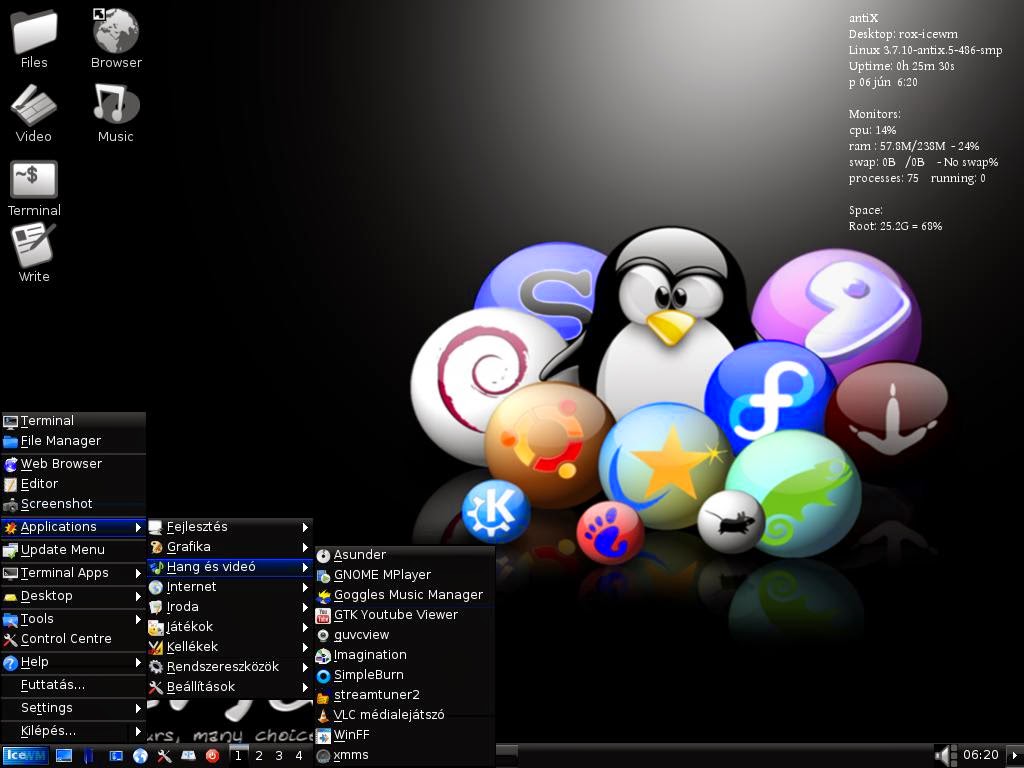Click the volume speaker tray icon
Image resolution: width=1024 pixels, height=768 pixels.
pos(946,756)
